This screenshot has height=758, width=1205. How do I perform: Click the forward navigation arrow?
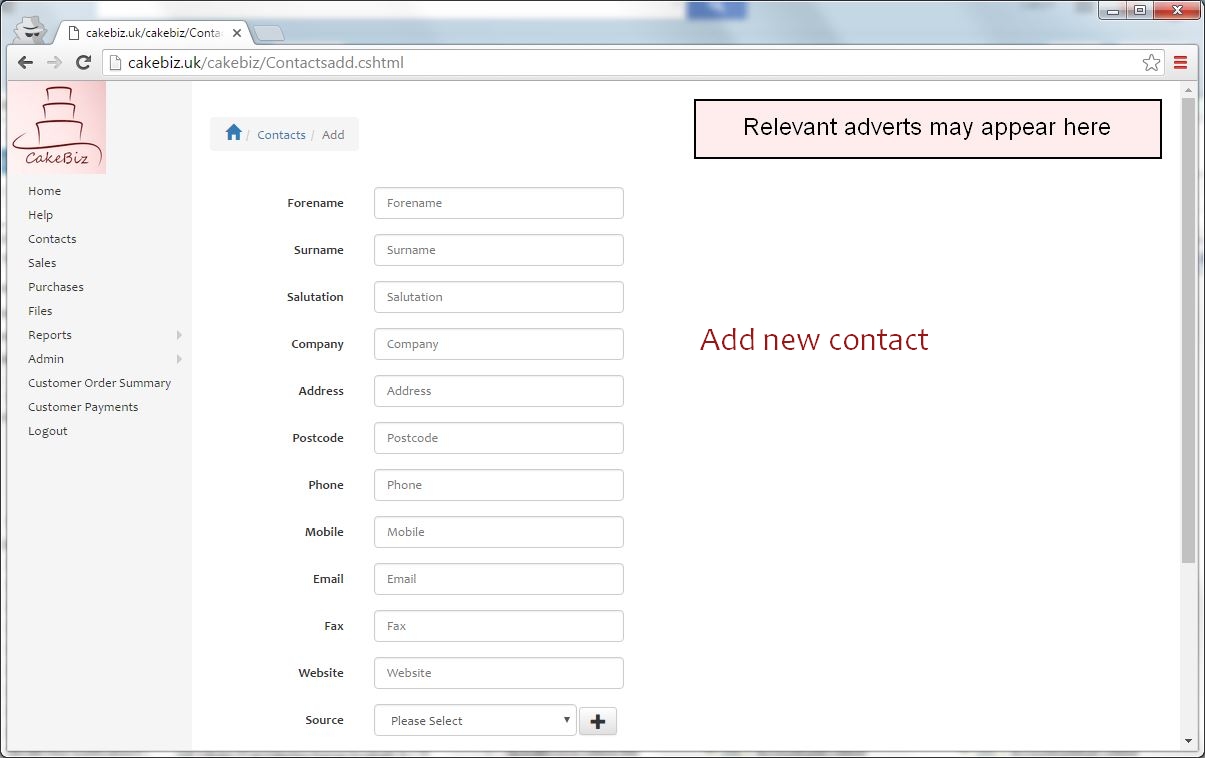54,62
